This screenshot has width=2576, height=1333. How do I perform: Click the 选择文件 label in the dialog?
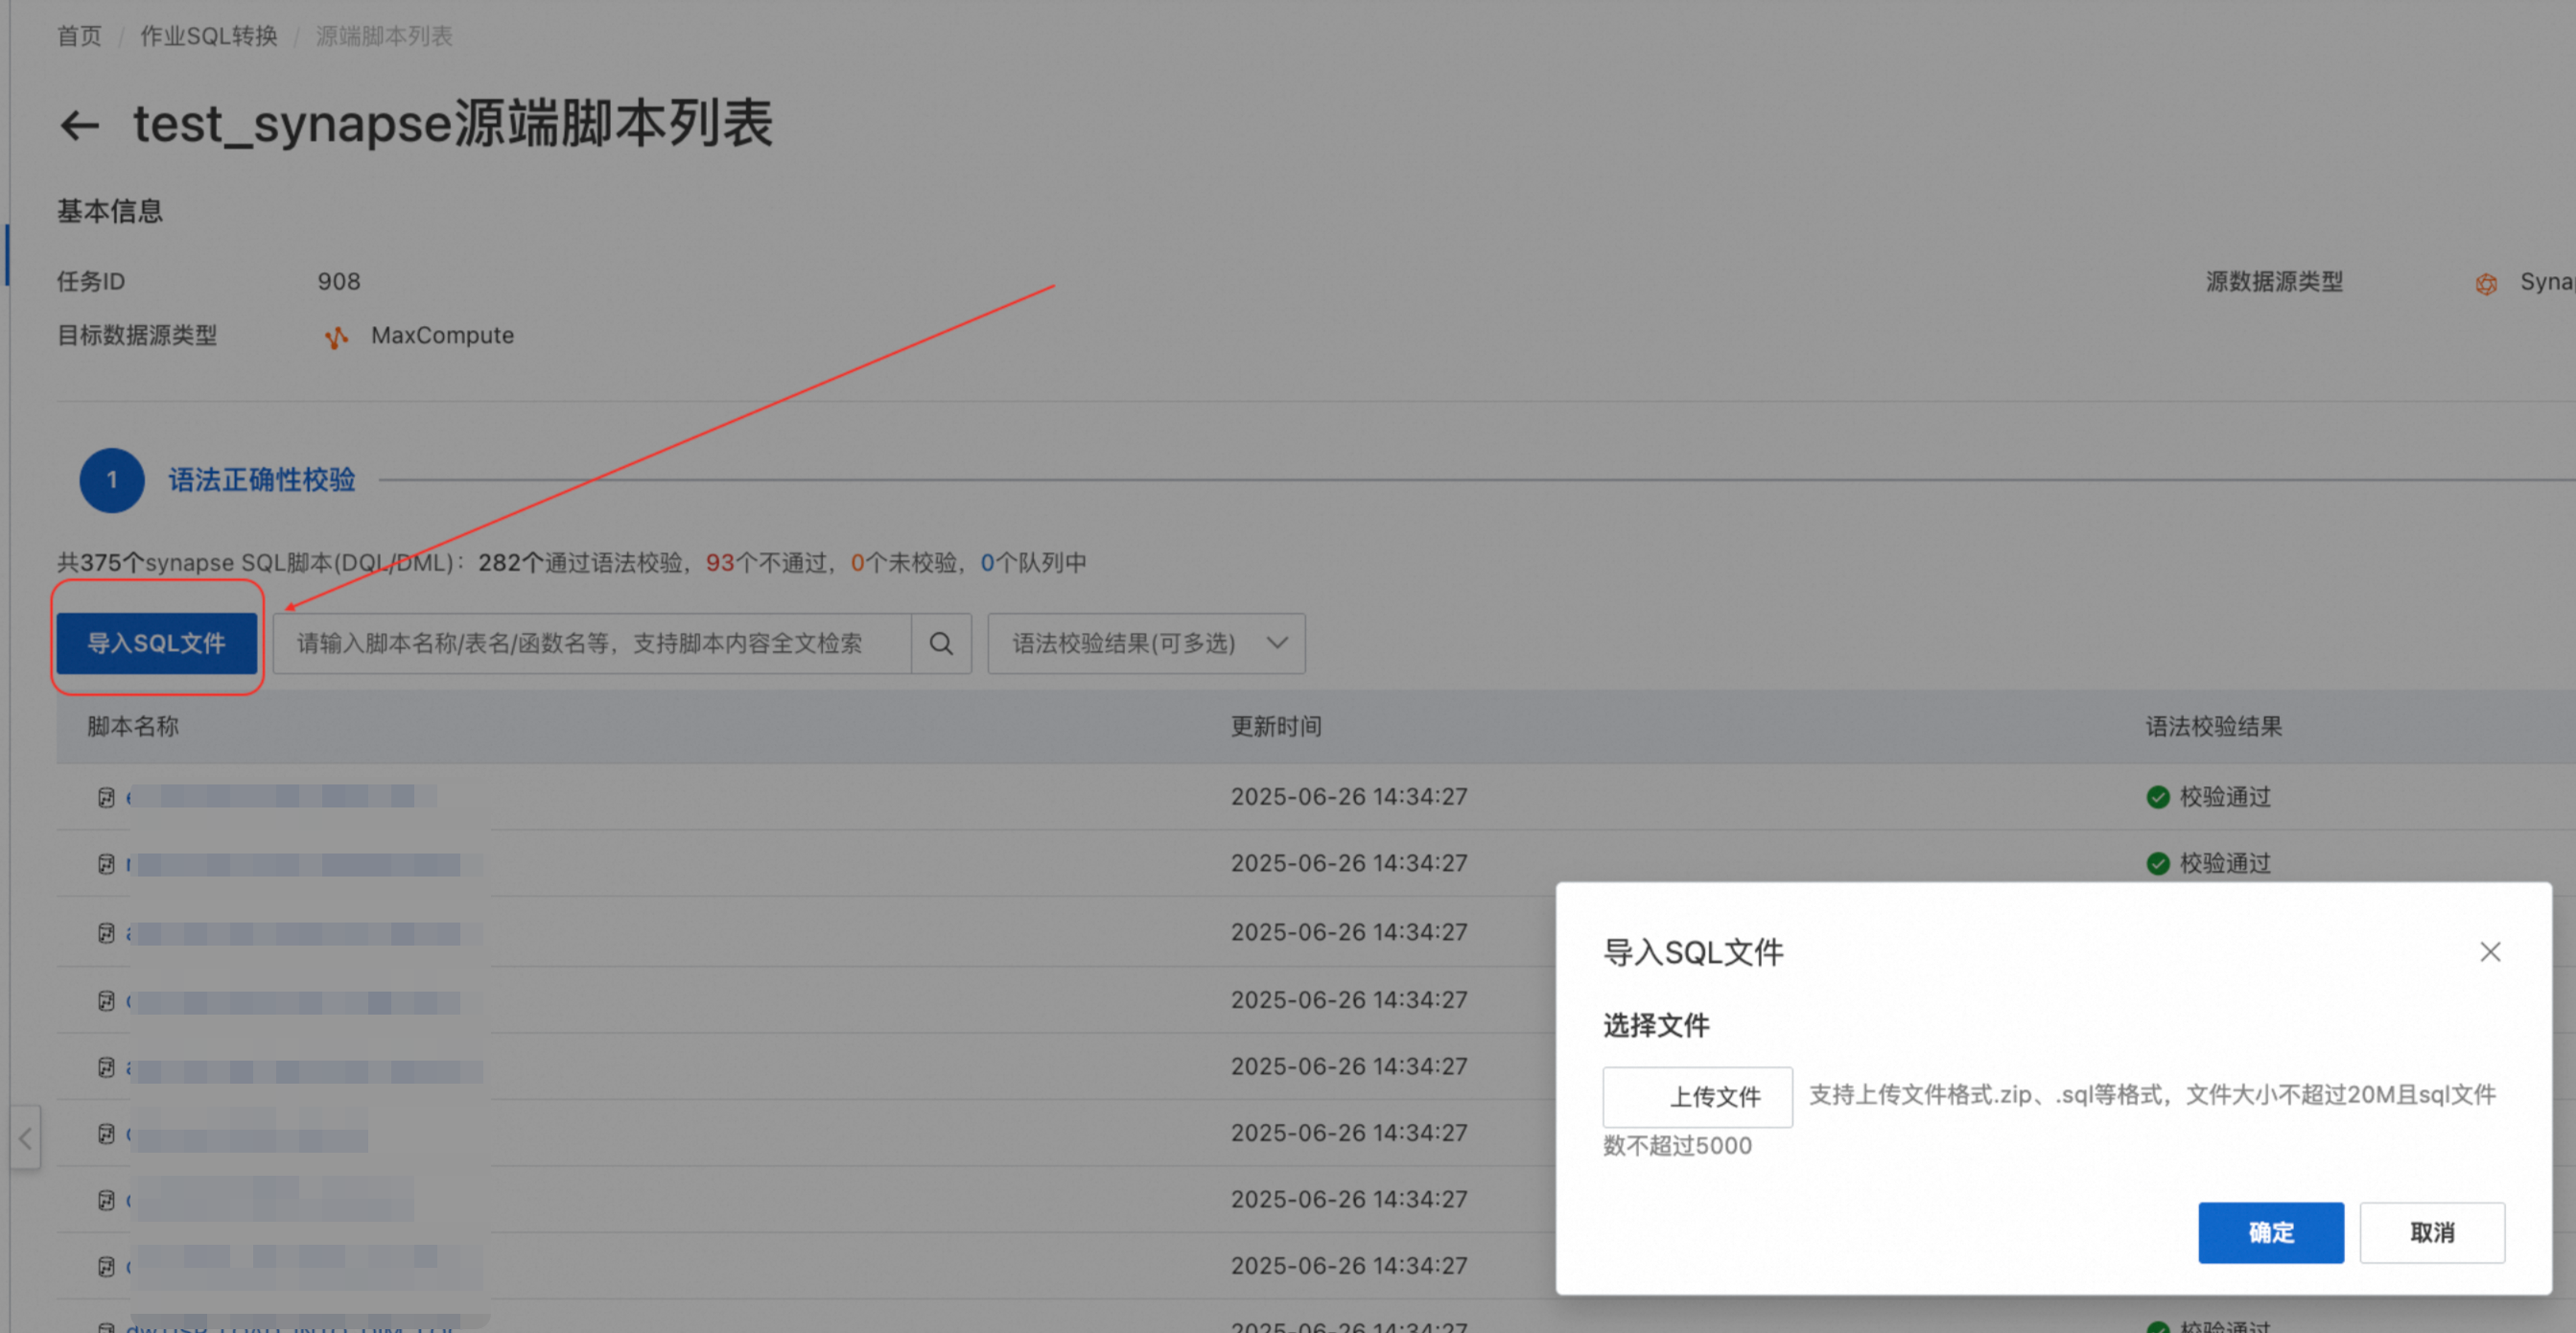[1656, 1025]
